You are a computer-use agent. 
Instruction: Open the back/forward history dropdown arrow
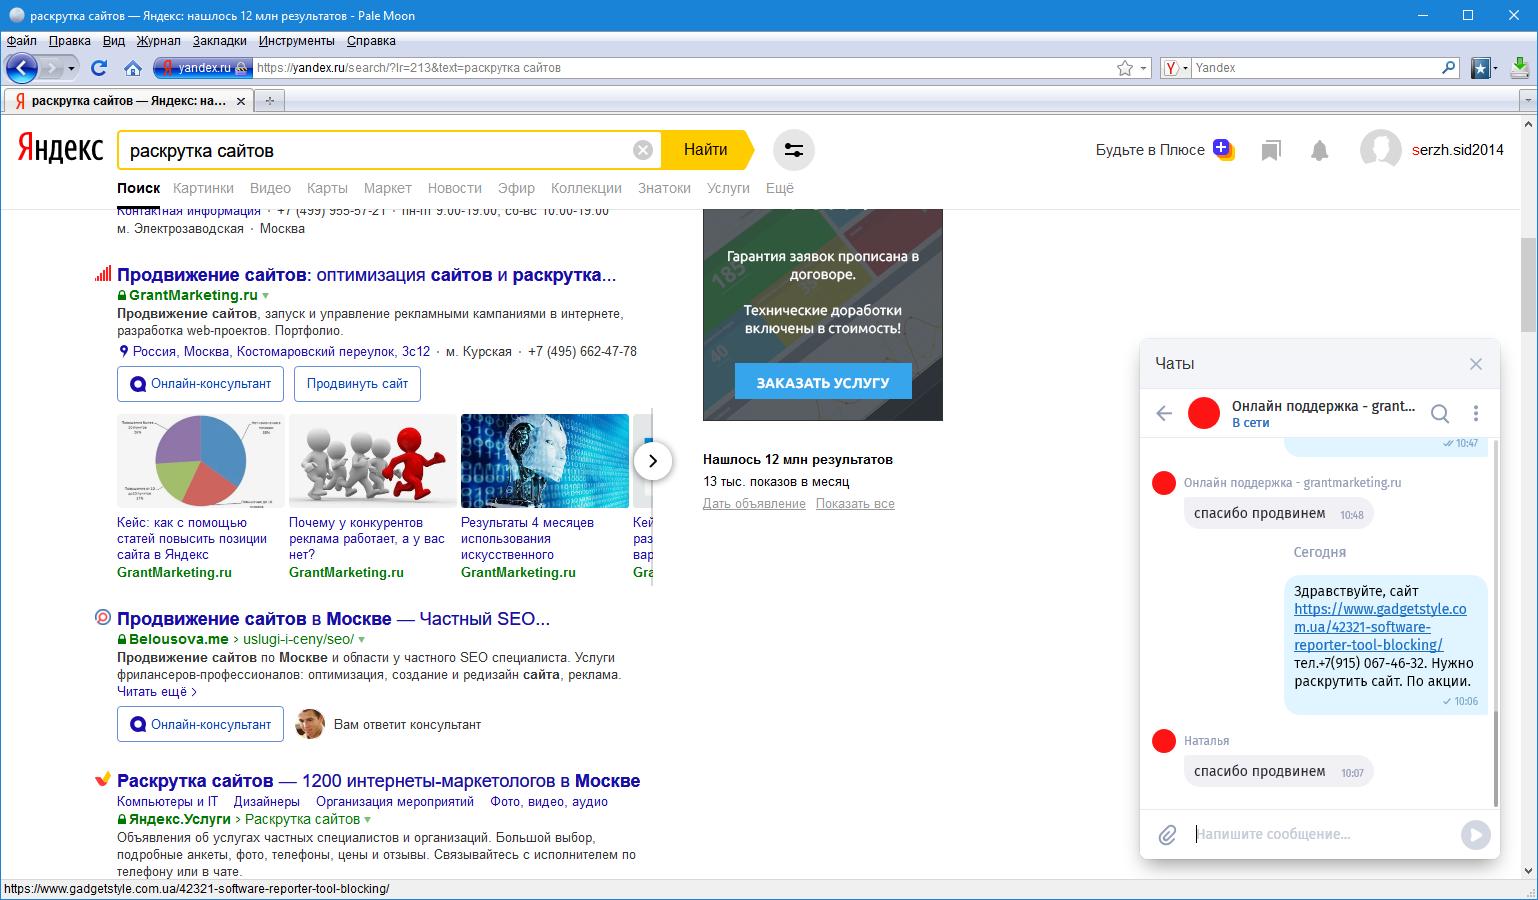point(71,68)
